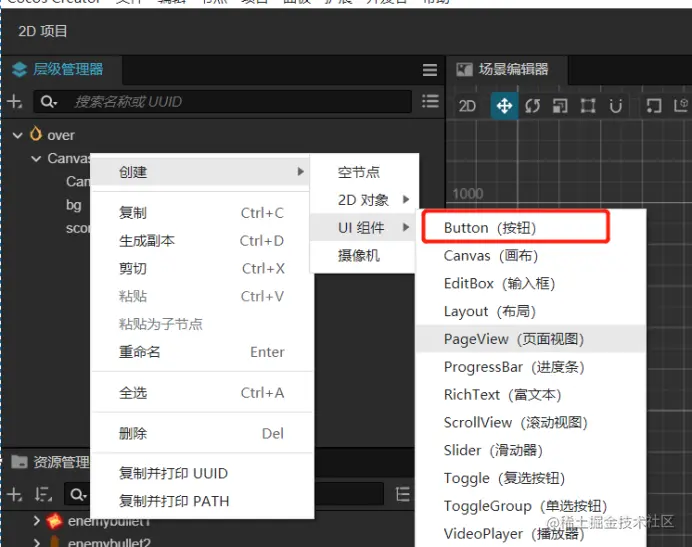The image size is (692, 547).
Task: Select the enemybullet1 asset icon
Action: [54, 521]
